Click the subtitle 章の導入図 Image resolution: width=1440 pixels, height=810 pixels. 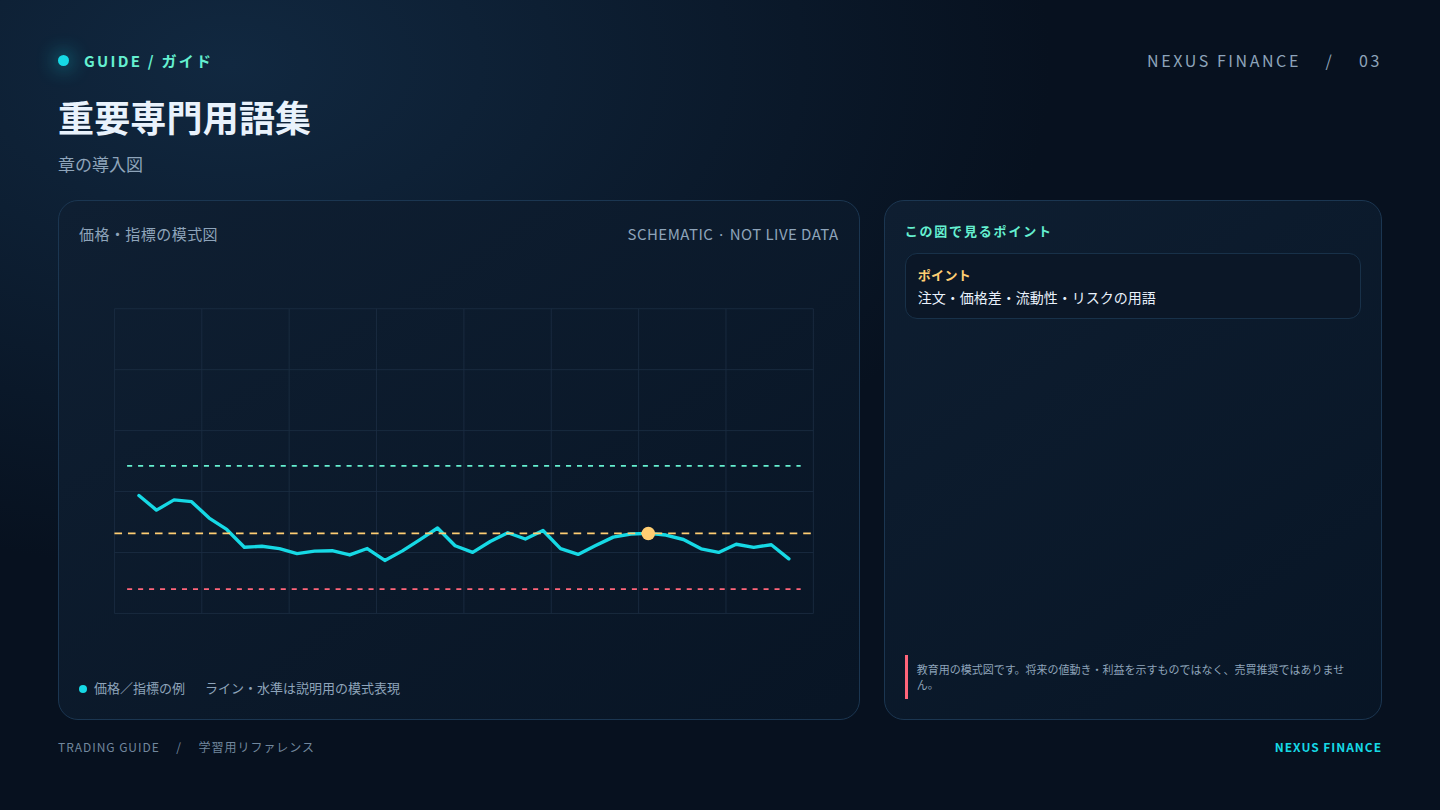coord(101,165)
